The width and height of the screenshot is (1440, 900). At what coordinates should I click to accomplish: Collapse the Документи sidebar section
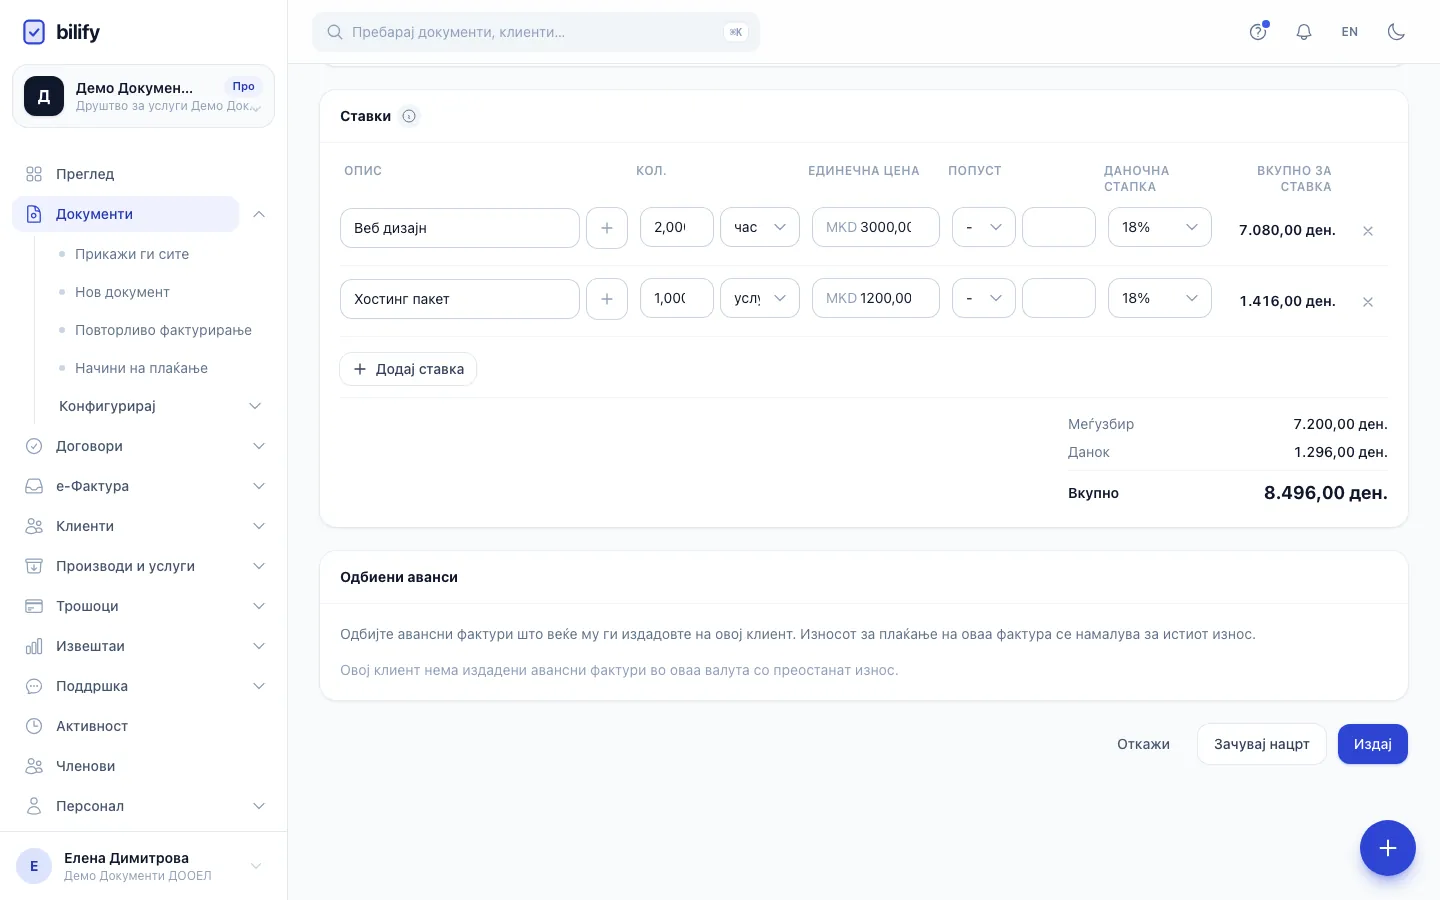click(259, 214)
